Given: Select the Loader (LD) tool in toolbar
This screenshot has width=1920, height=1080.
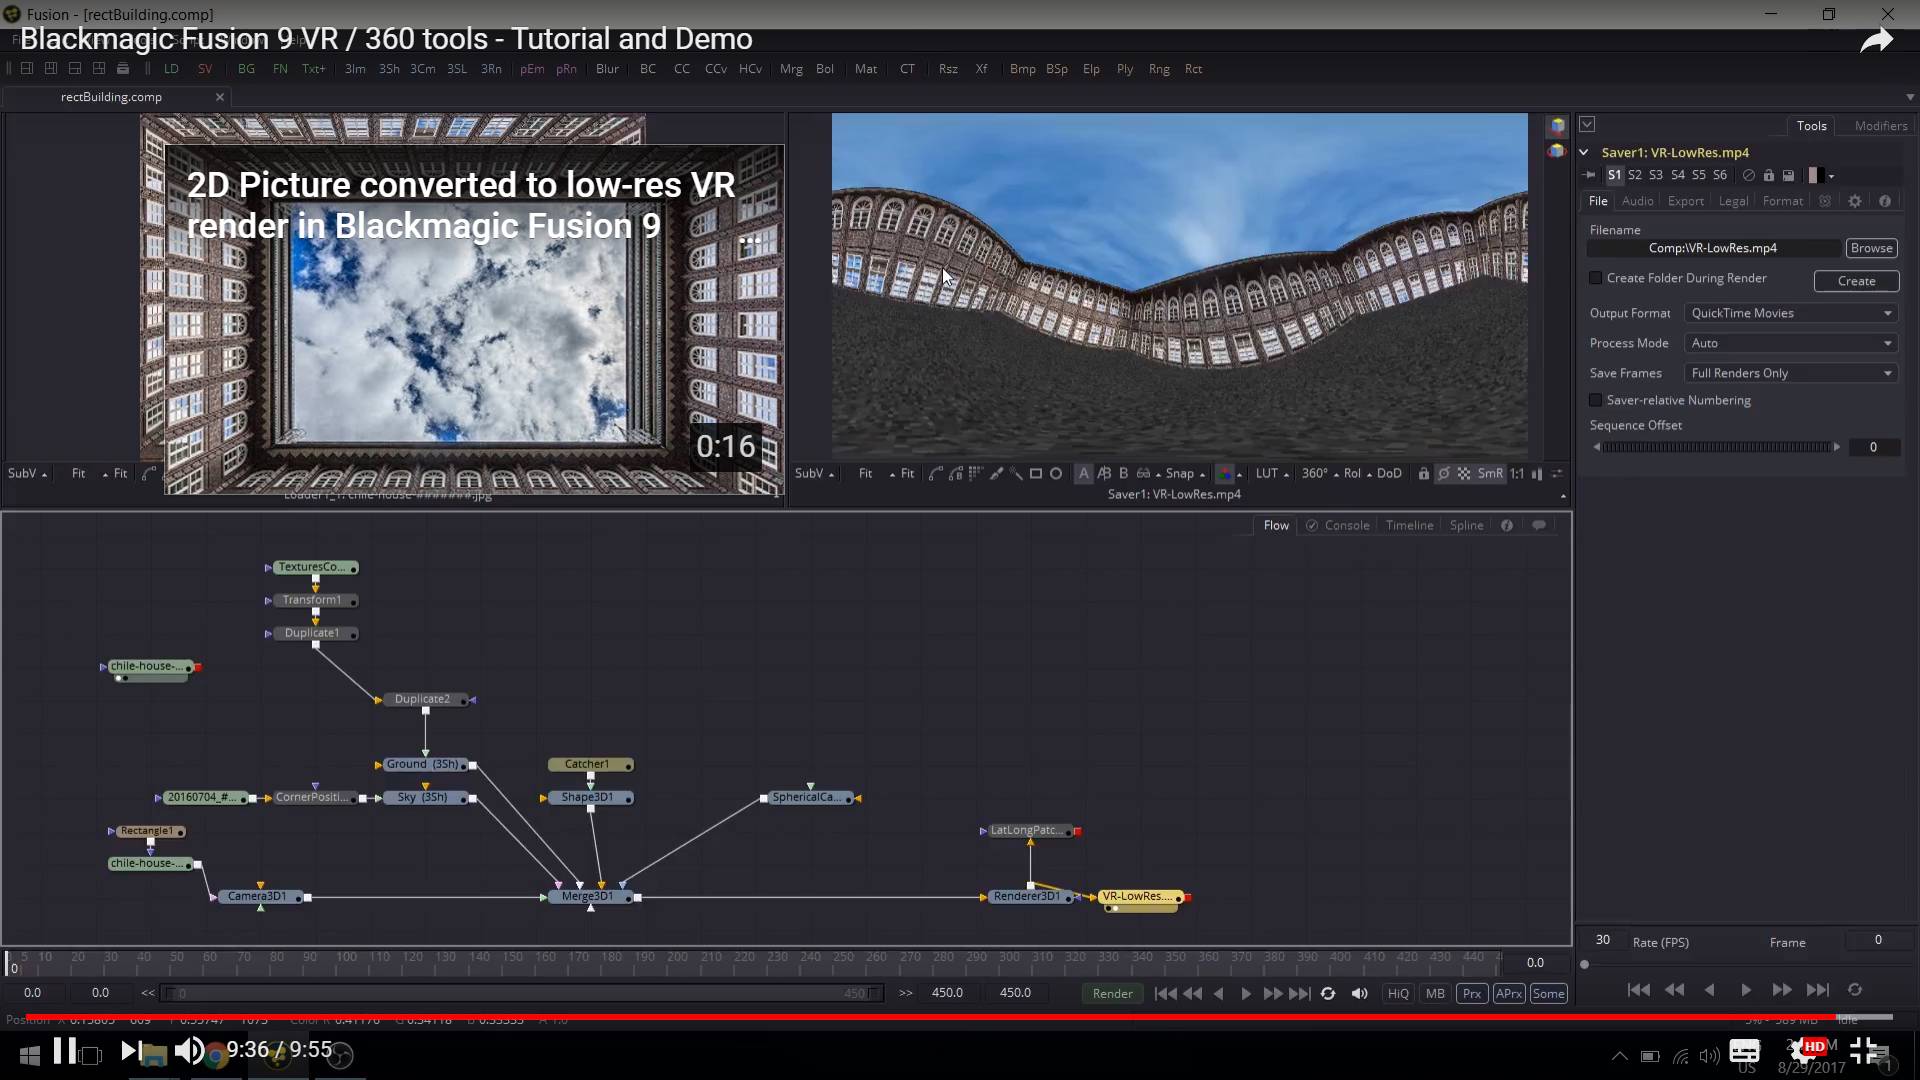Looking at the screenshot, I should pos(171,69).
